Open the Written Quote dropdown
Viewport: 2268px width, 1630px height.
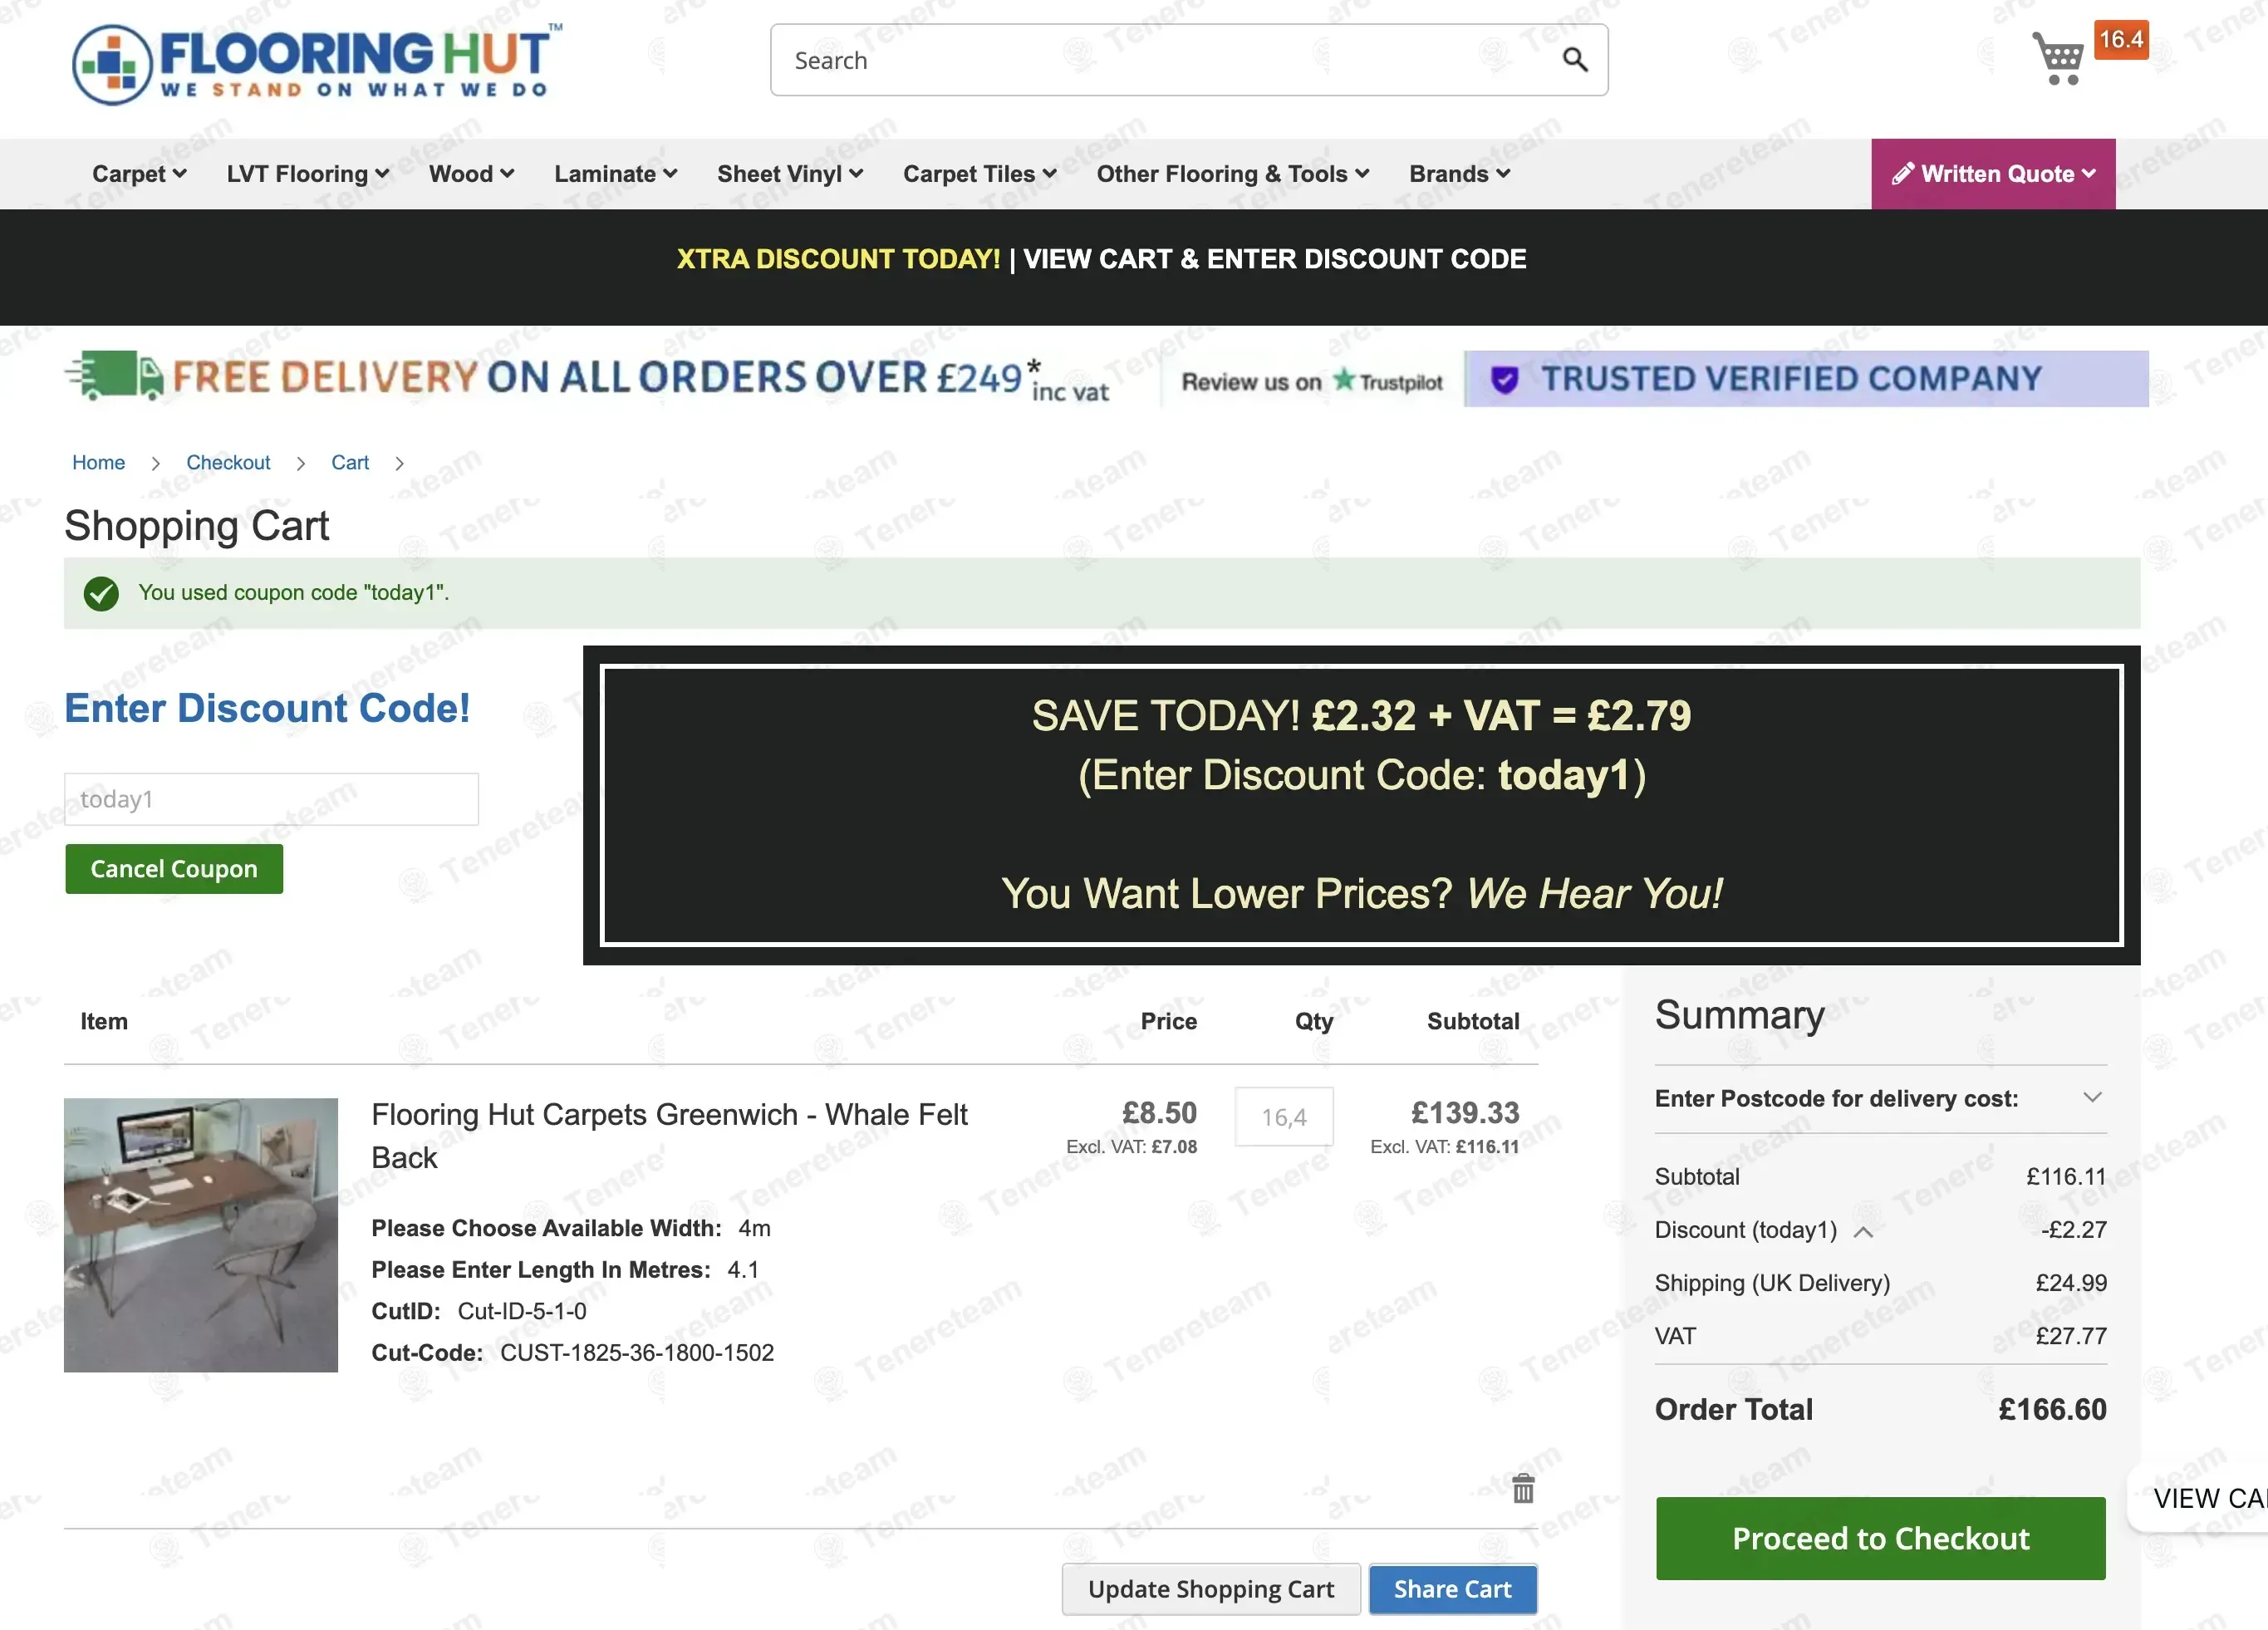1992,174
